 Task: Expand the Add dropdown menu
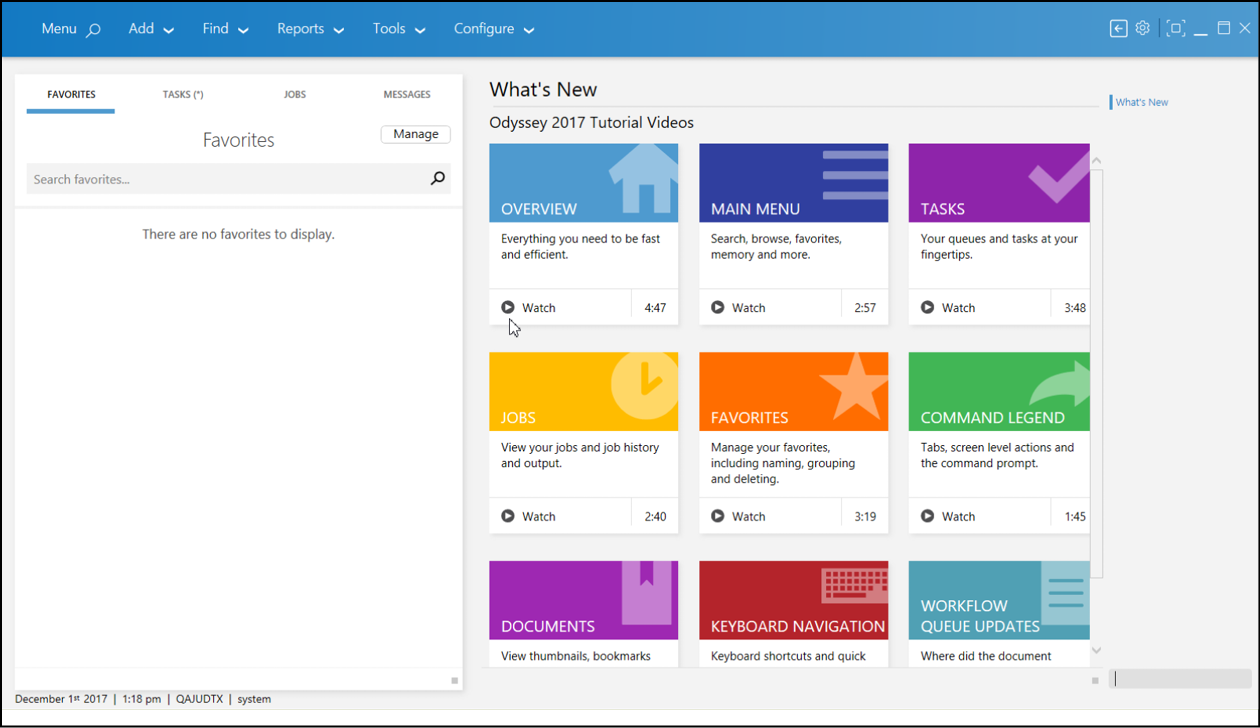(151, 29)
